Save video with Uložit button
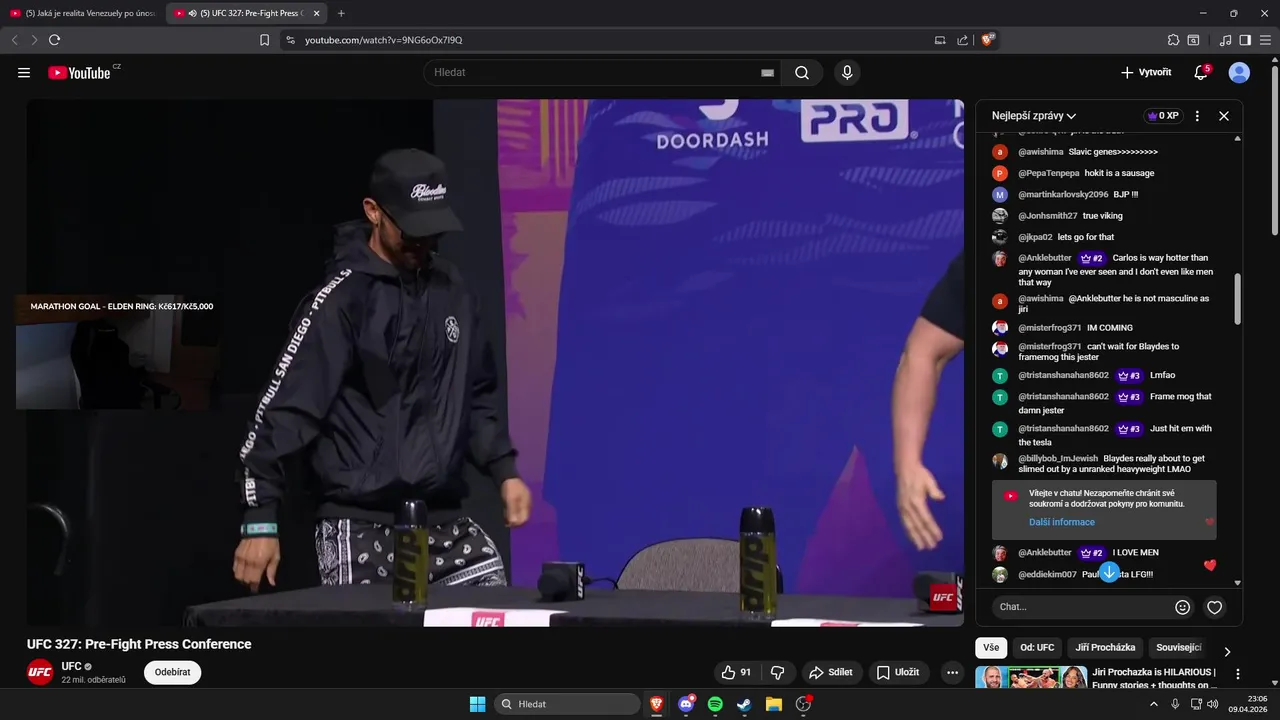Viewport: 1280px width, 720px height. tap(898, 672)
